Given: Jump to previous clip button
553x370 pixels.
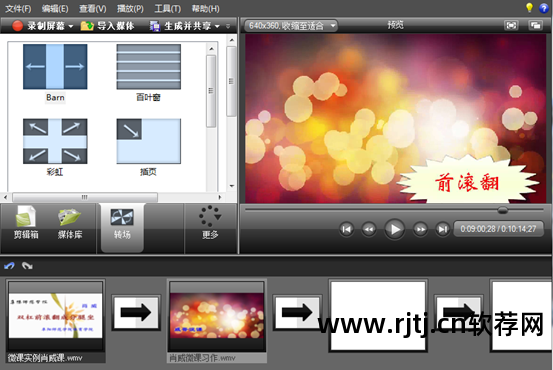Looking at the screenshot, I should (x=346, y=229).
